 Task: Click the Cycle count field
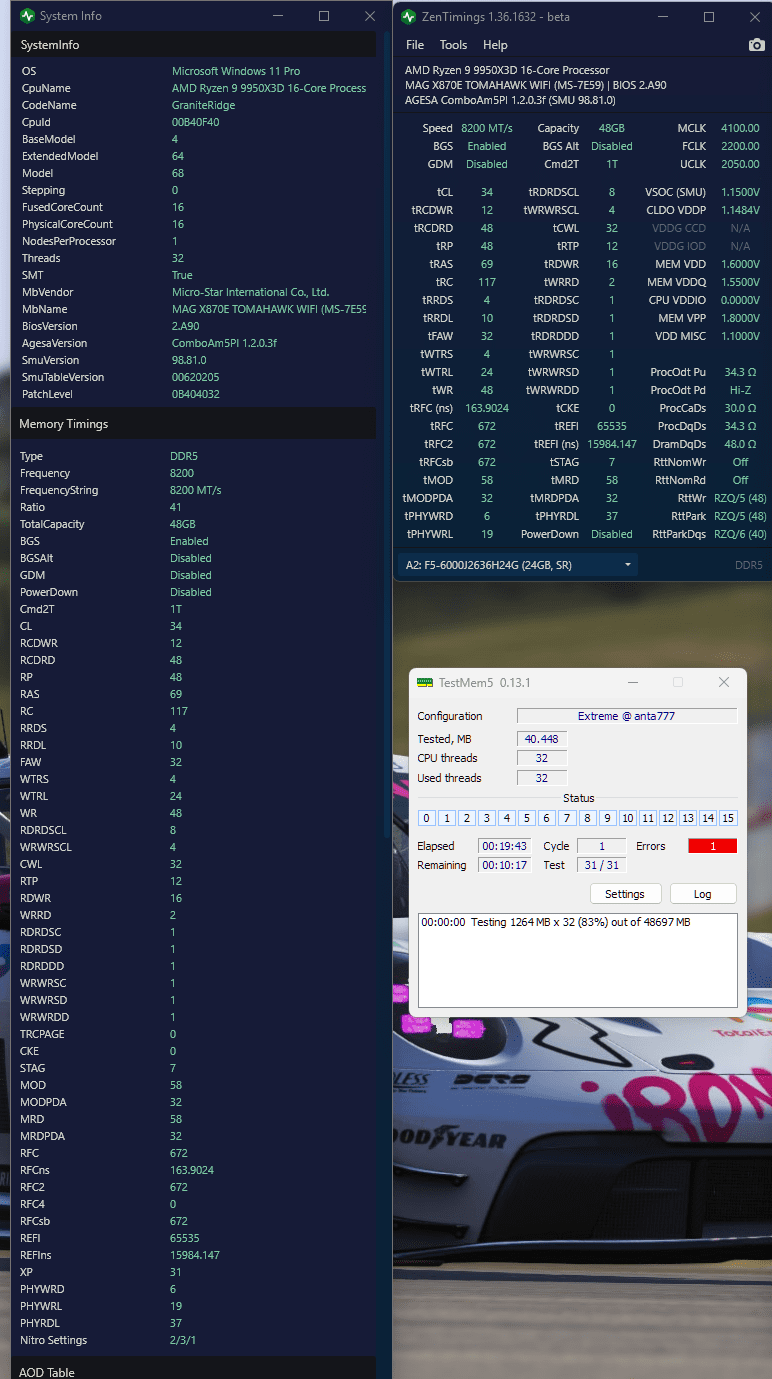601,846
